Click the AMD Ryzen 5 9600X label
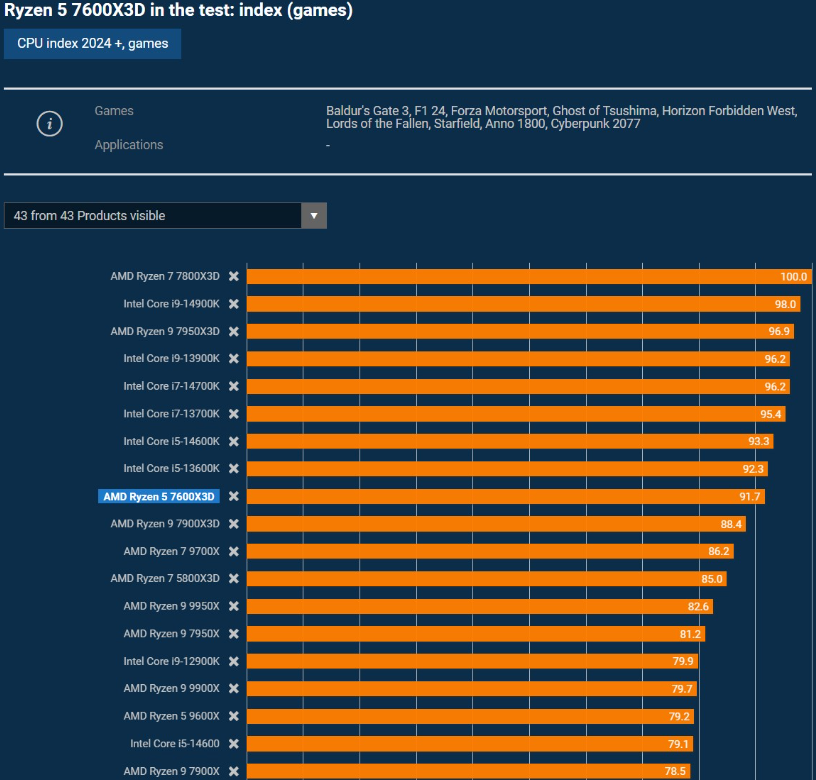This screenshot has height=780, width=816. point(171,716)
